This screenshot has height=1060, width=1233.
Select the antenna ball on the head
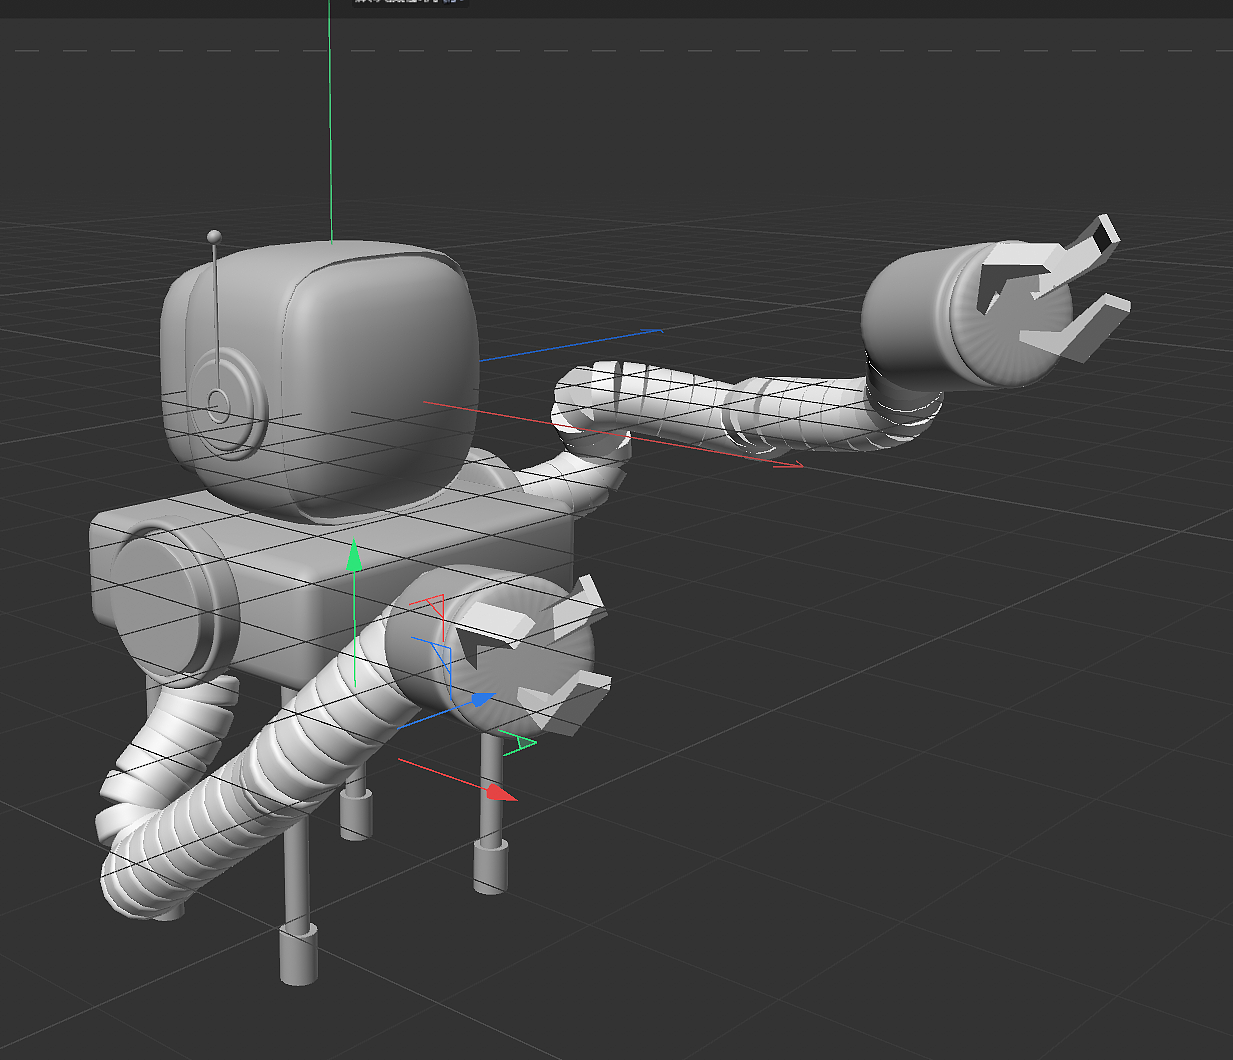pos(214,237)
